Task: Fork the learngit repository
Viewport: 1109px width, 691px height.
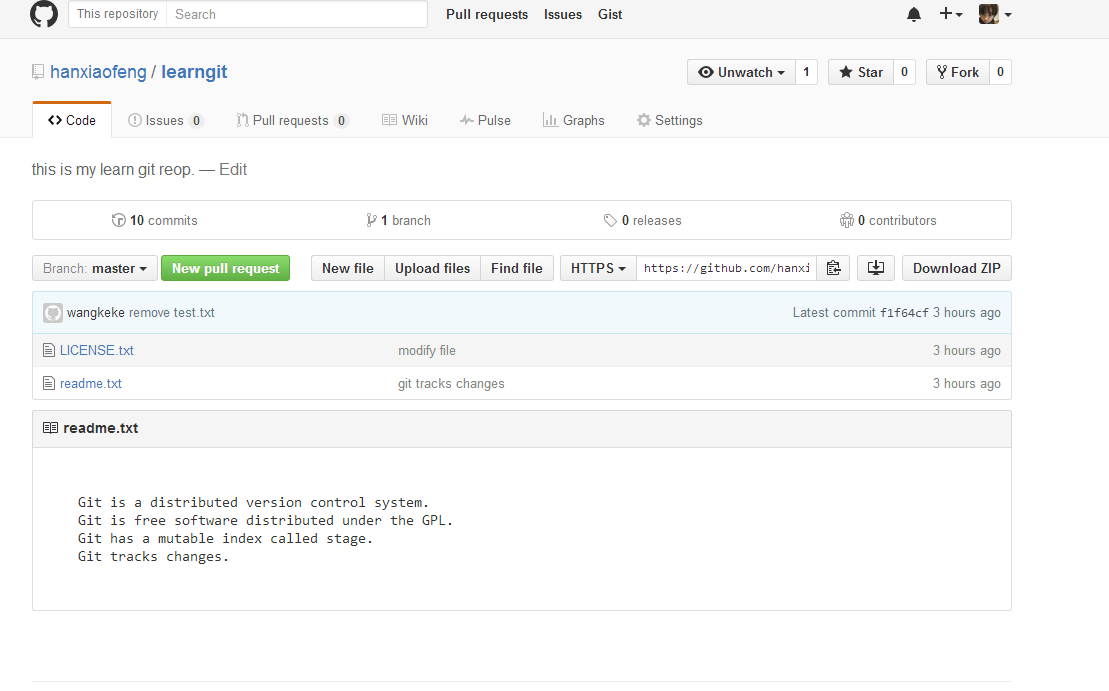Action: click(958, 72)
